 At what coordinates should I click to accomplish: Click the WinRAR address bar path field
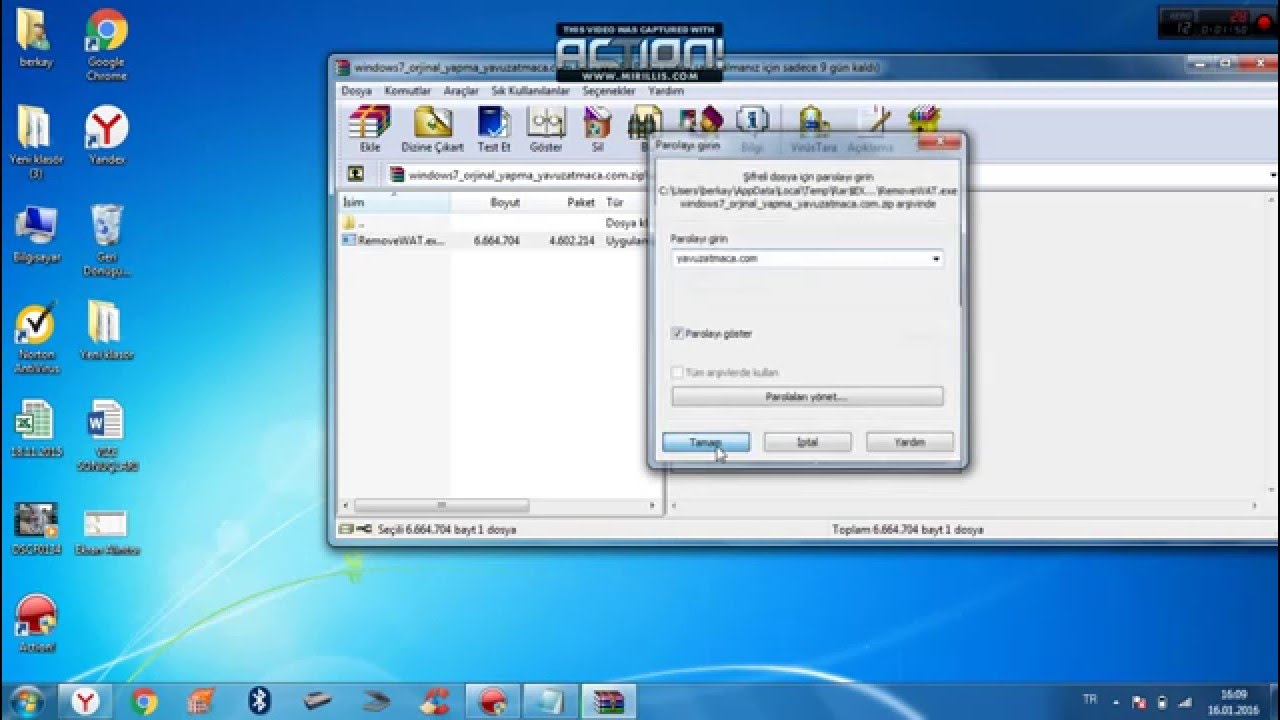(520, 174)
